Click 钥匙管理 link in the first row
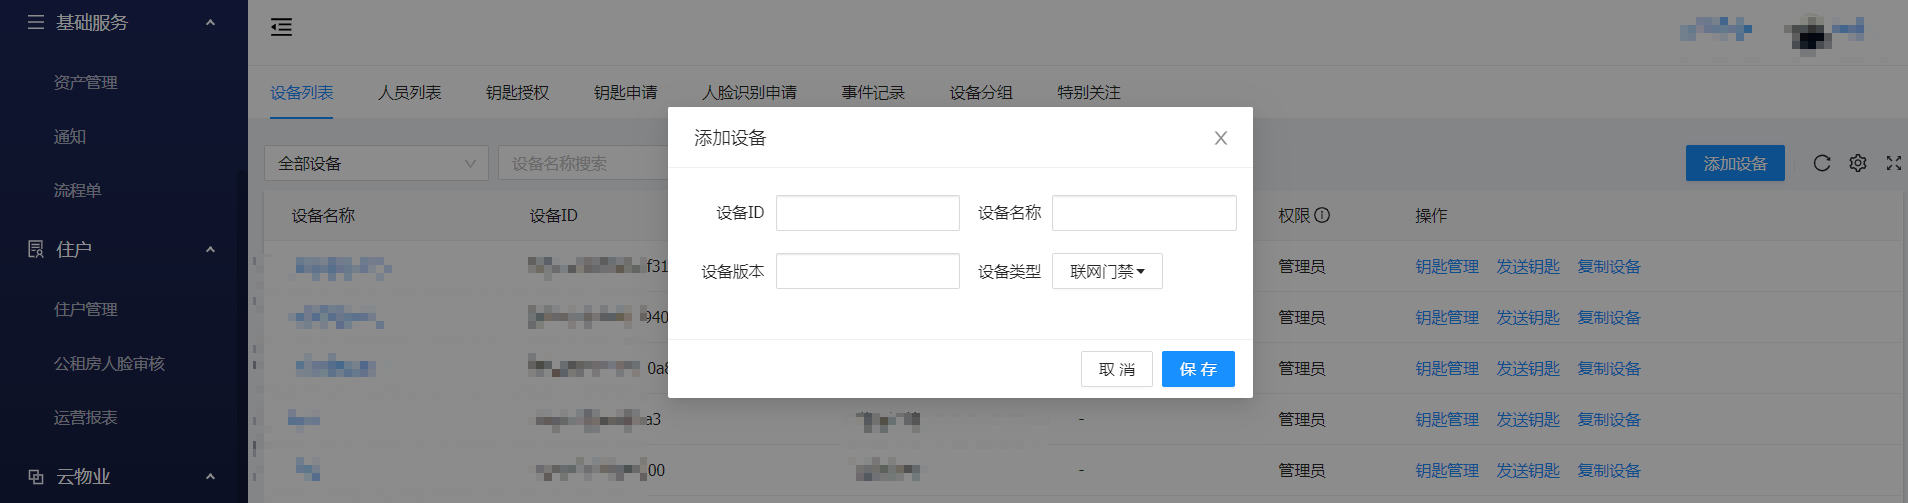1908x503 pixels. [x=1446, y=267]
